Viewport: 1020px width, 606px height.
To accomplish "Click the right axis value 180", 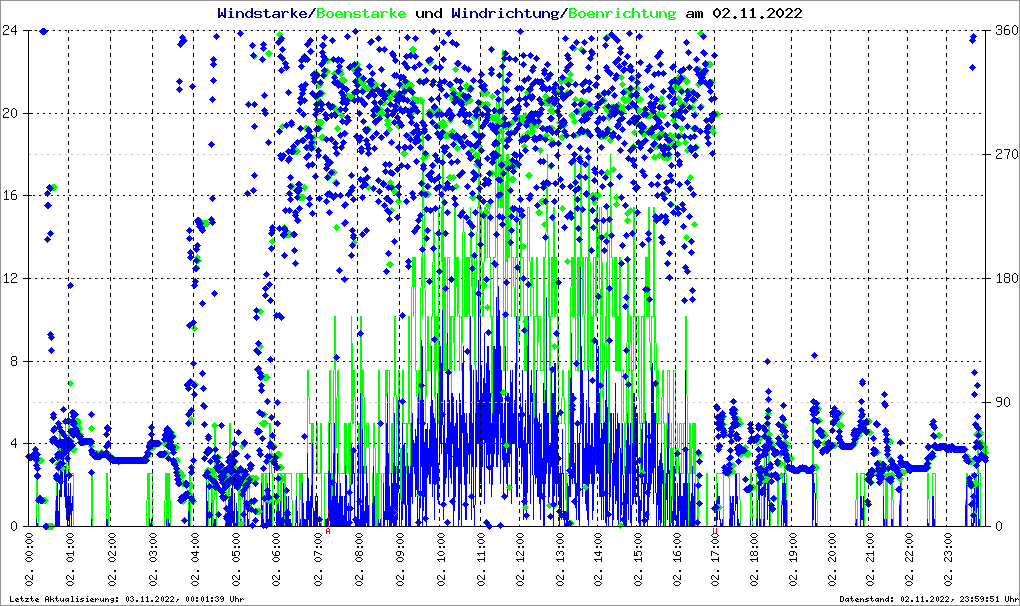I will click(1007, 278).
